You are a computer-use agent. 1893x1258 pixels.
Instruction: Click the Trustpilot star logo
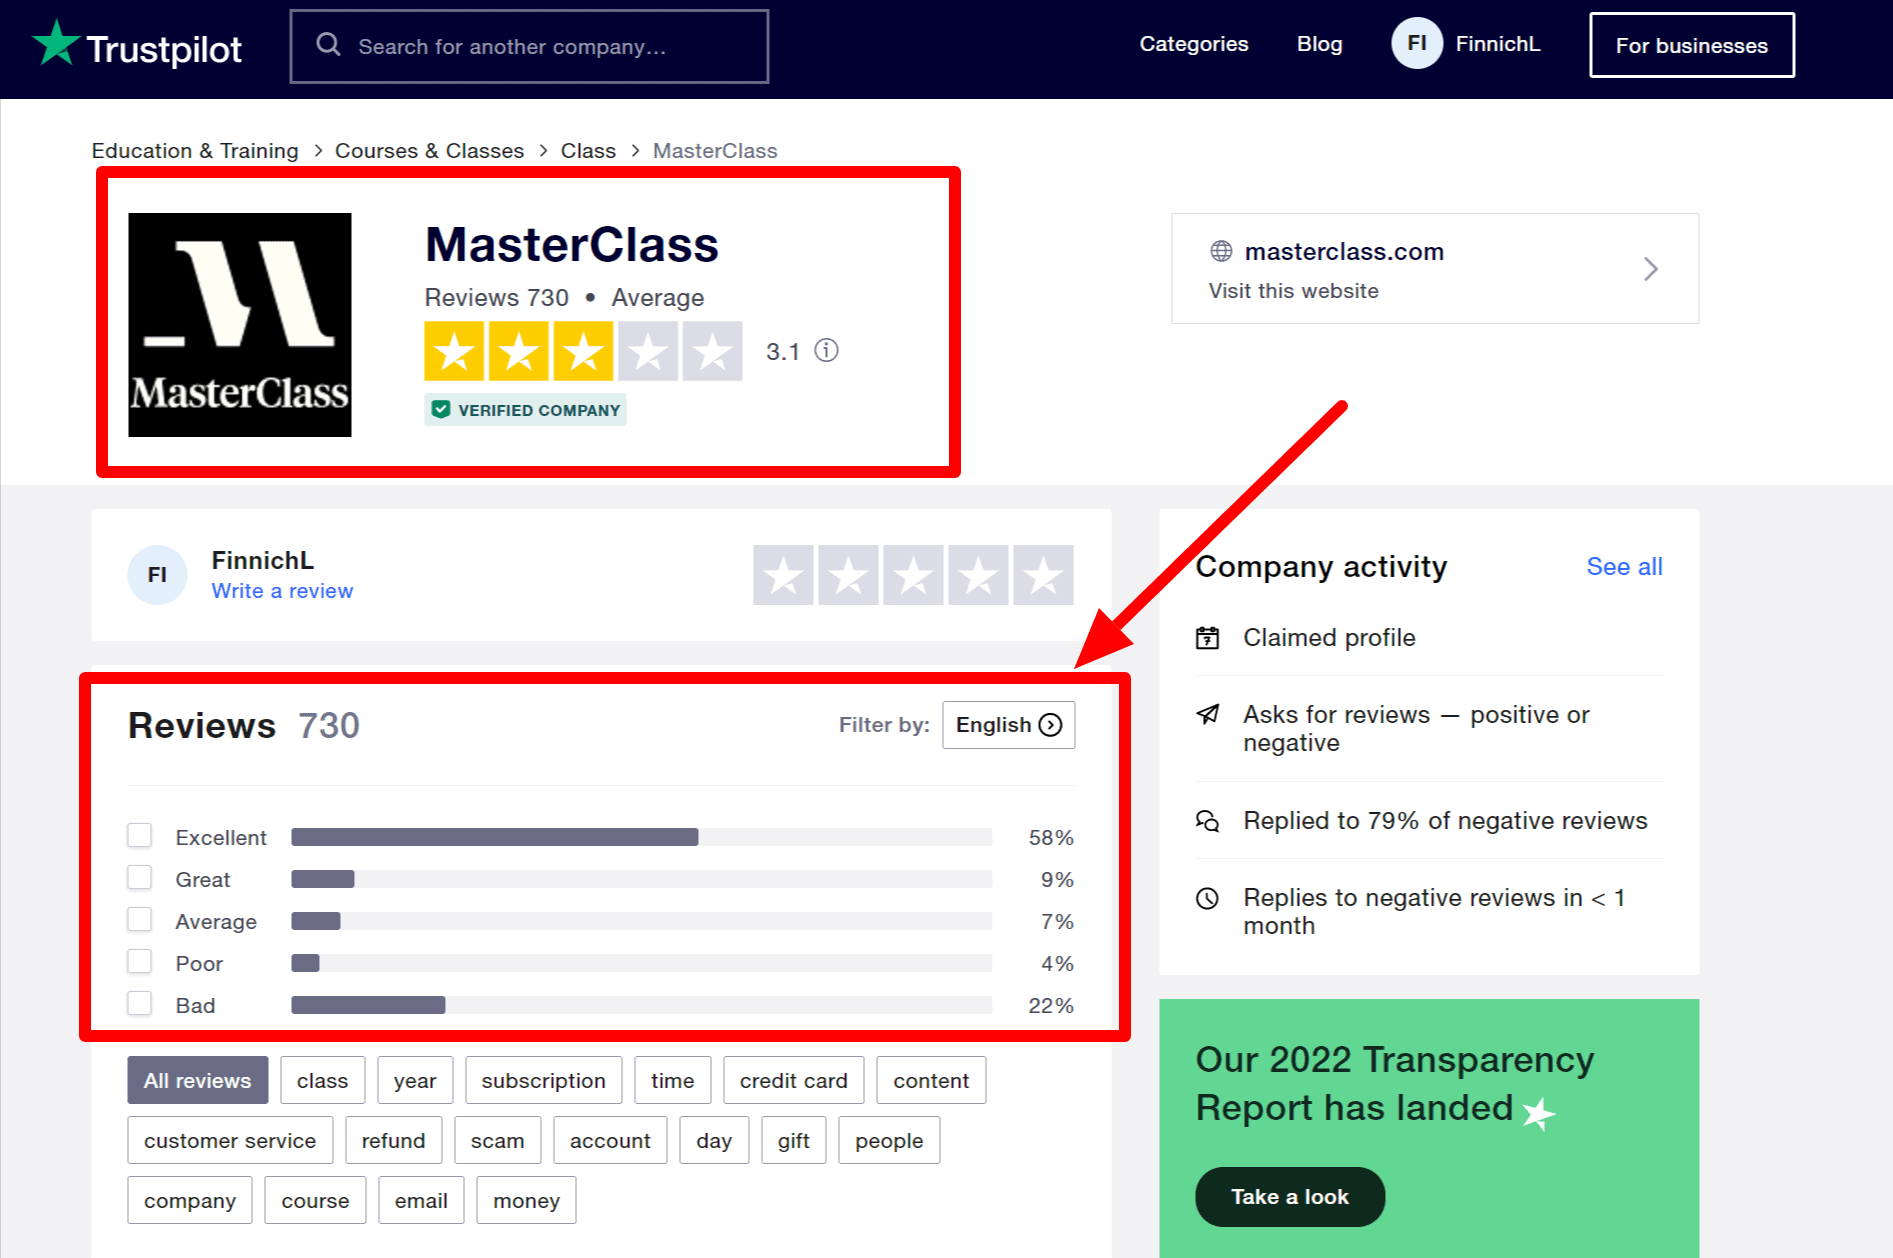(56, 44)
